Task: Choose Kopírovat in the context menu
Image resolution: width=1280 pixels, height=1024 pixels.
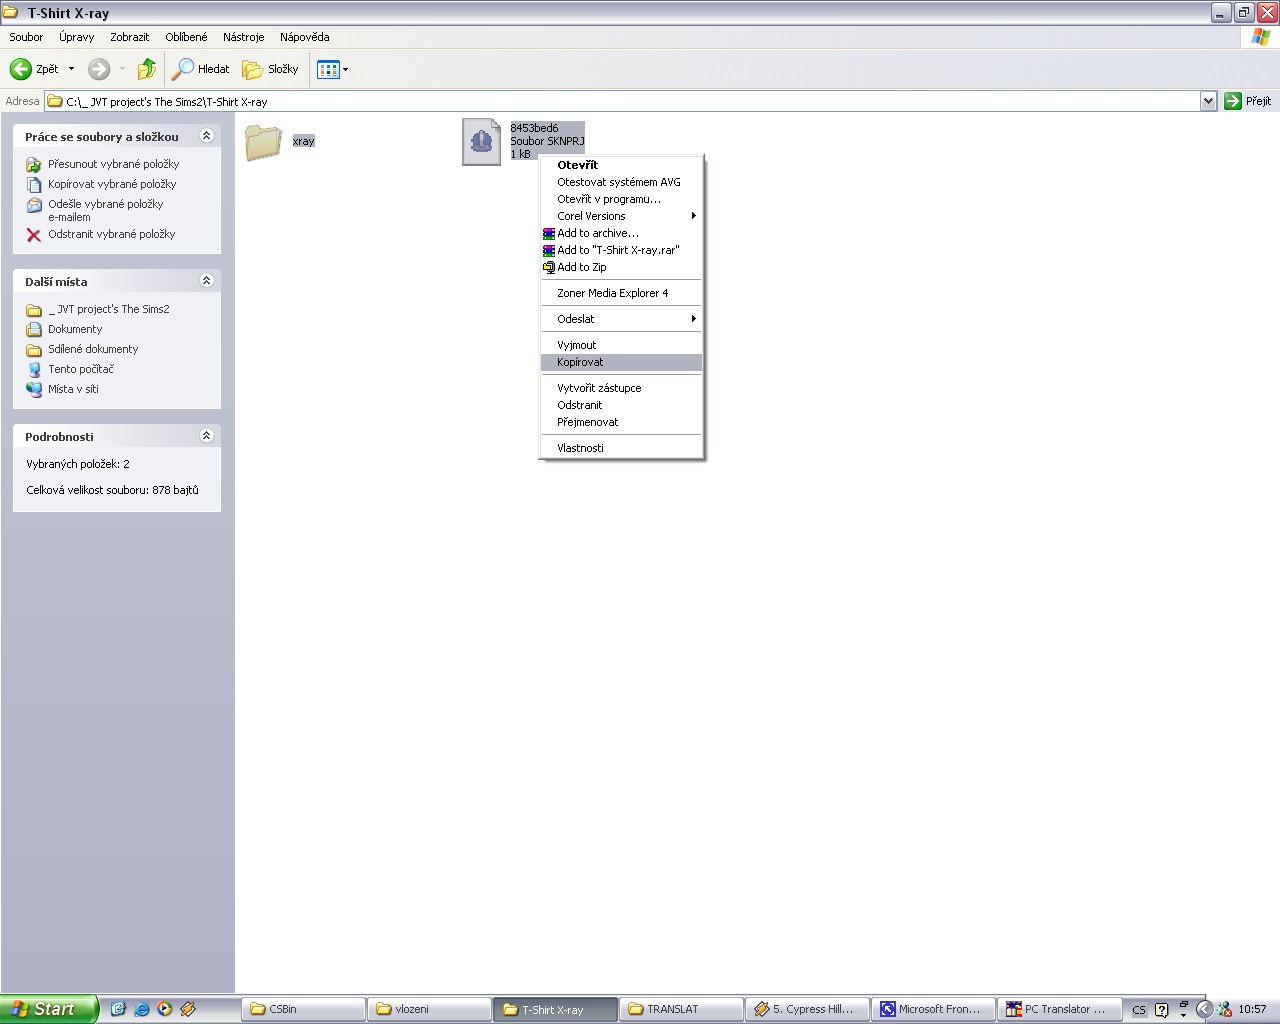Action: pos(580,362)
